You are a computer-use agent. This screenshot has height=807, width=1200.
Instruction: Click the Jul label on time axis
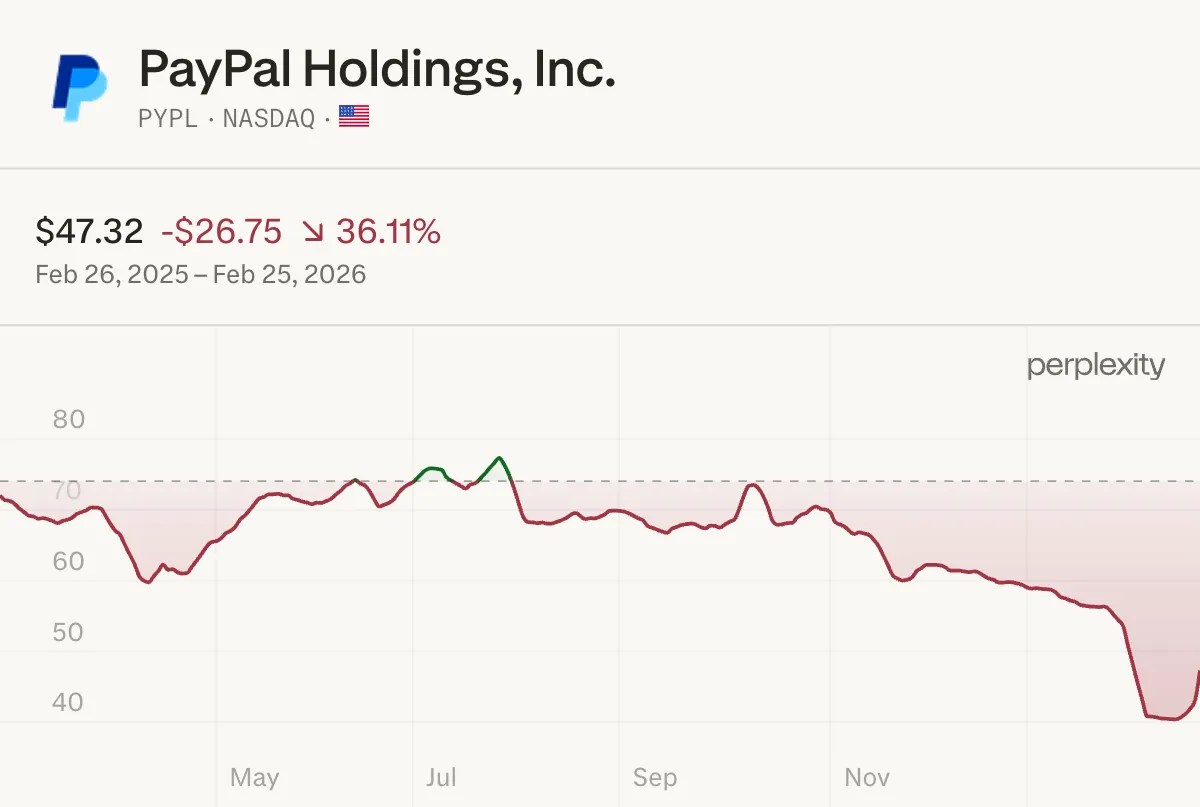[441, 777]
